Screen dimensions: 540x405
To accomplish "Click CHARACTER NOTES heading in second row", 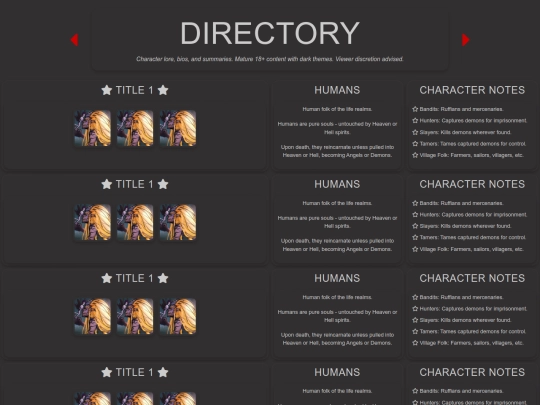I will click(x=472, y=184).
